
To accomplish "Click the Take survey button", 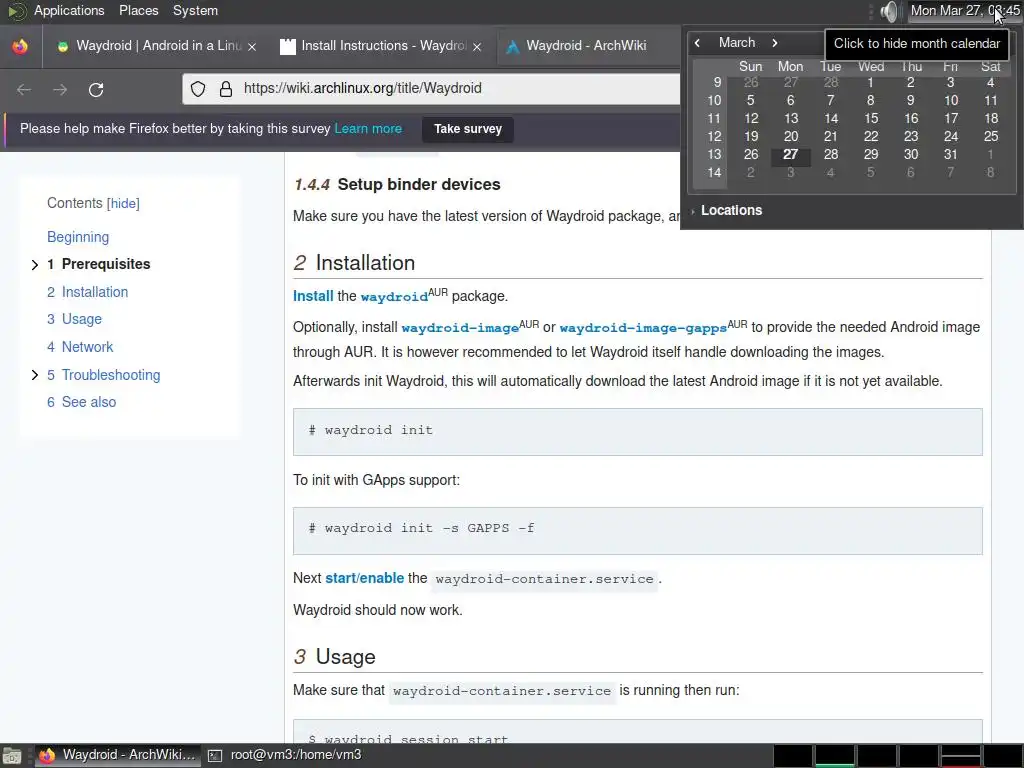I will click(x=468, y=129).
